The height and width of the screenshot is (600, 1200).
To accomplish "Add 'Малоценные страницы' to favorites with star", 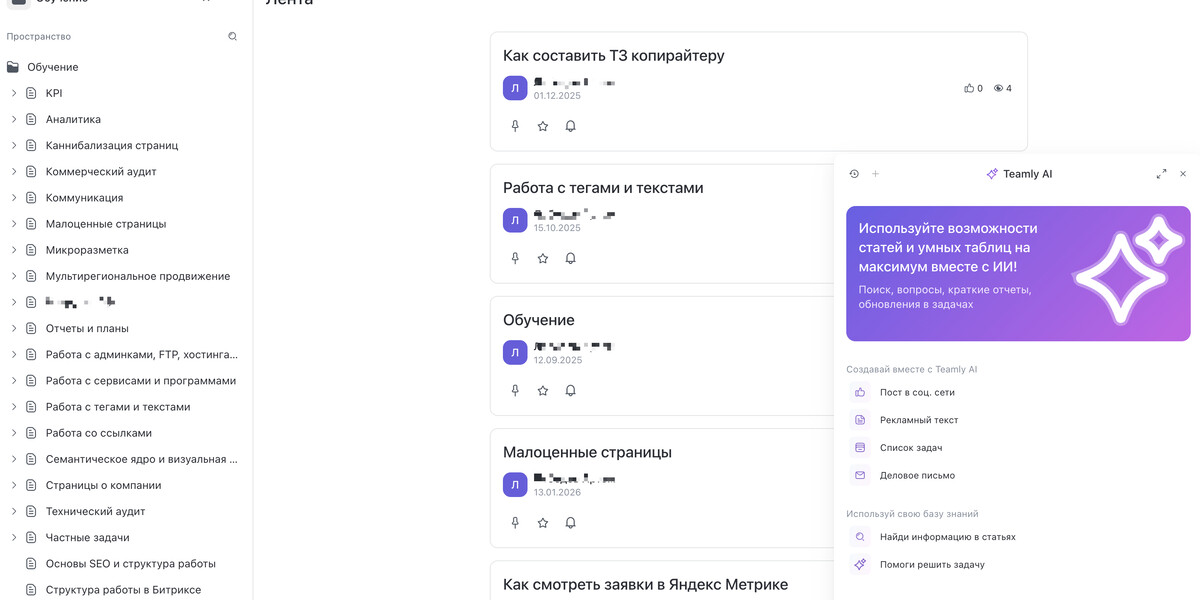I will [543, 523].
